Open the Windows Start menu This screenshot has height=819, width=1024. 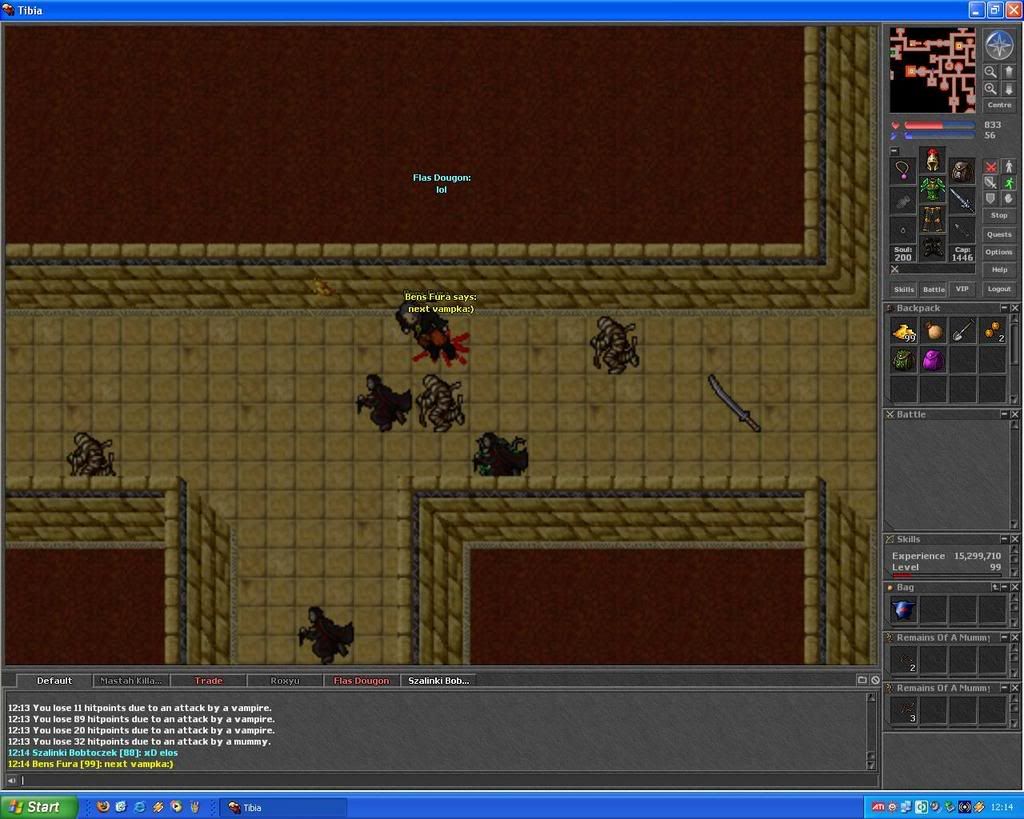tap(39, 807)
